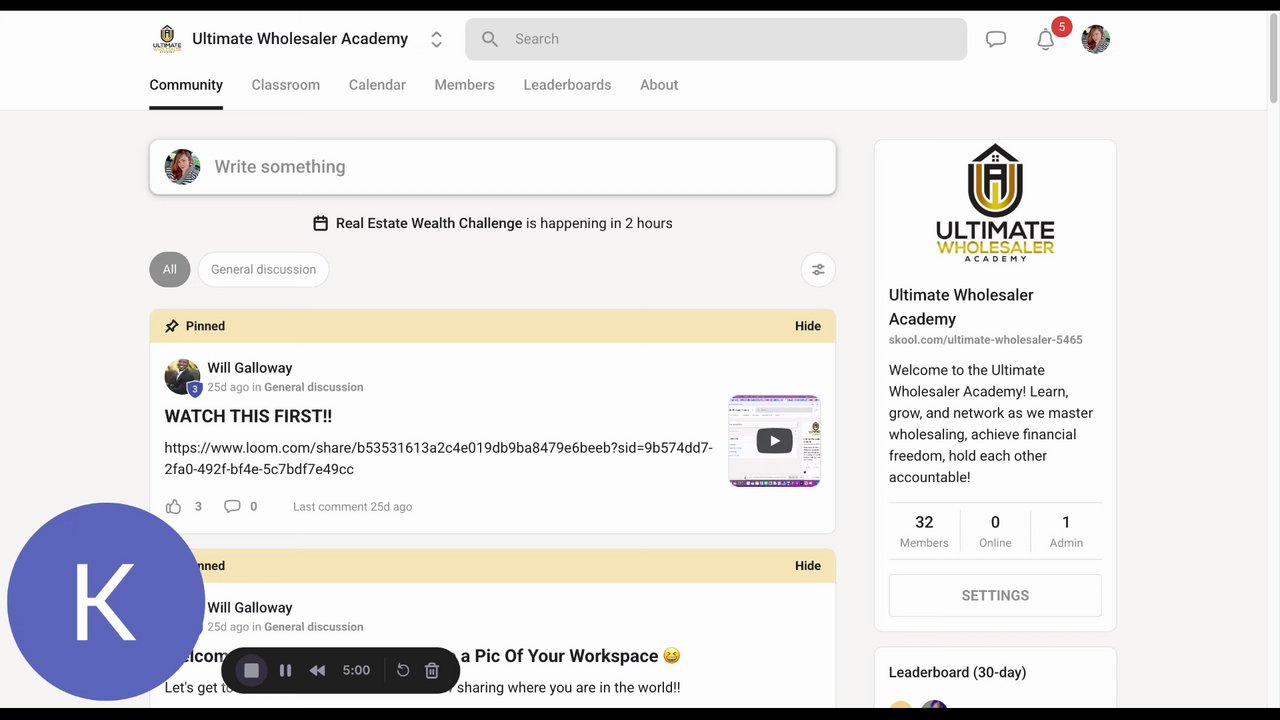Click the search magnifier icon

tap(489, 39)
